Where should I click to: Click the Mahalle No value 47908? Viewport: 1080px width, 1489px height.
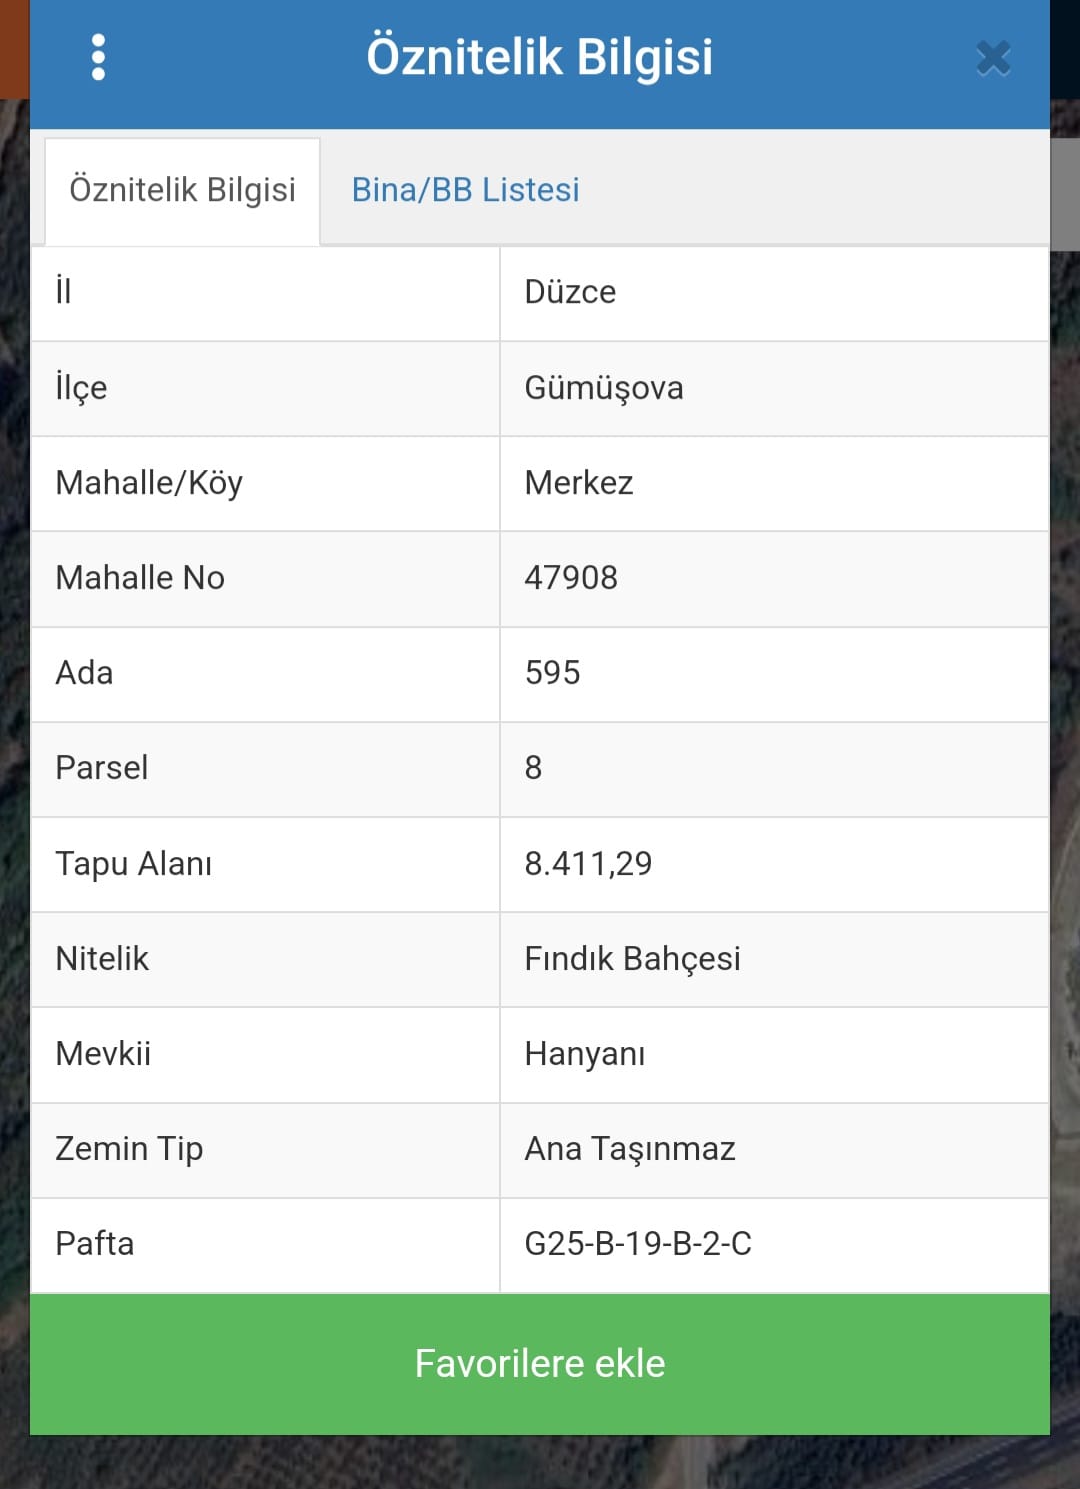tap(571, 578)
